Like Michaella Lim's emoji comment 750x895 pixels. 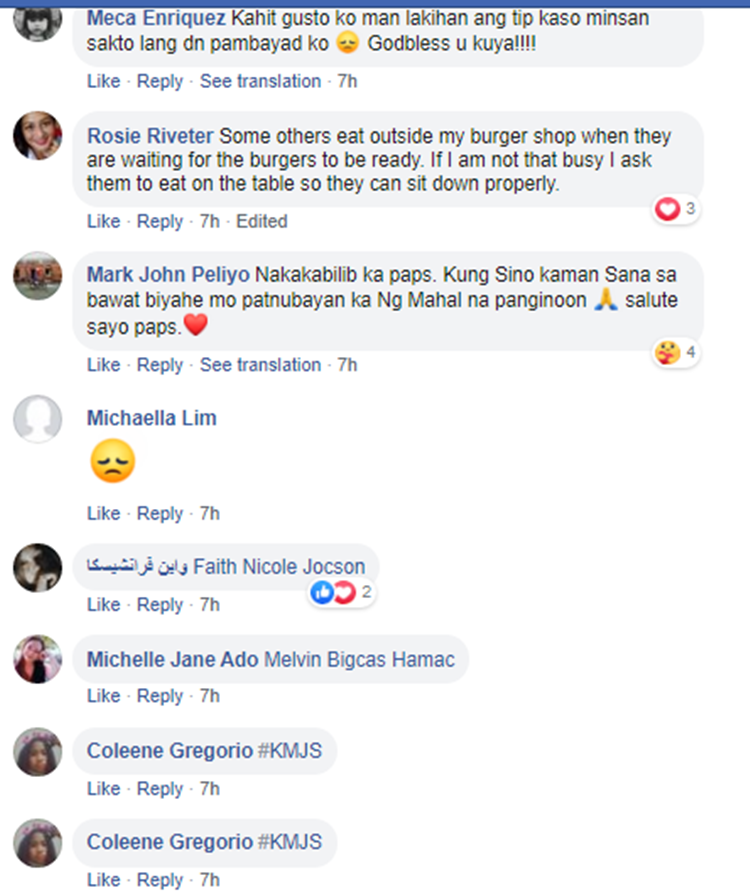click(103, 514)
